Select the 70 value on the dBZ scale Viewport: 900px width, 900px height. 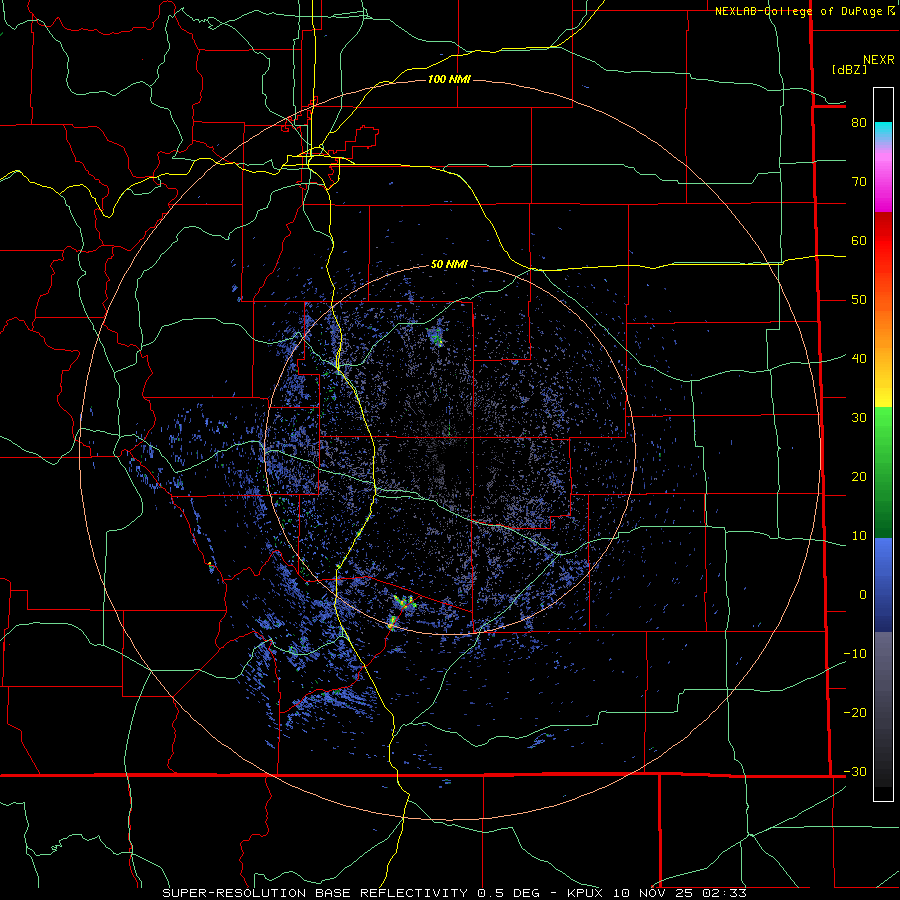click(x=859, y=181)
